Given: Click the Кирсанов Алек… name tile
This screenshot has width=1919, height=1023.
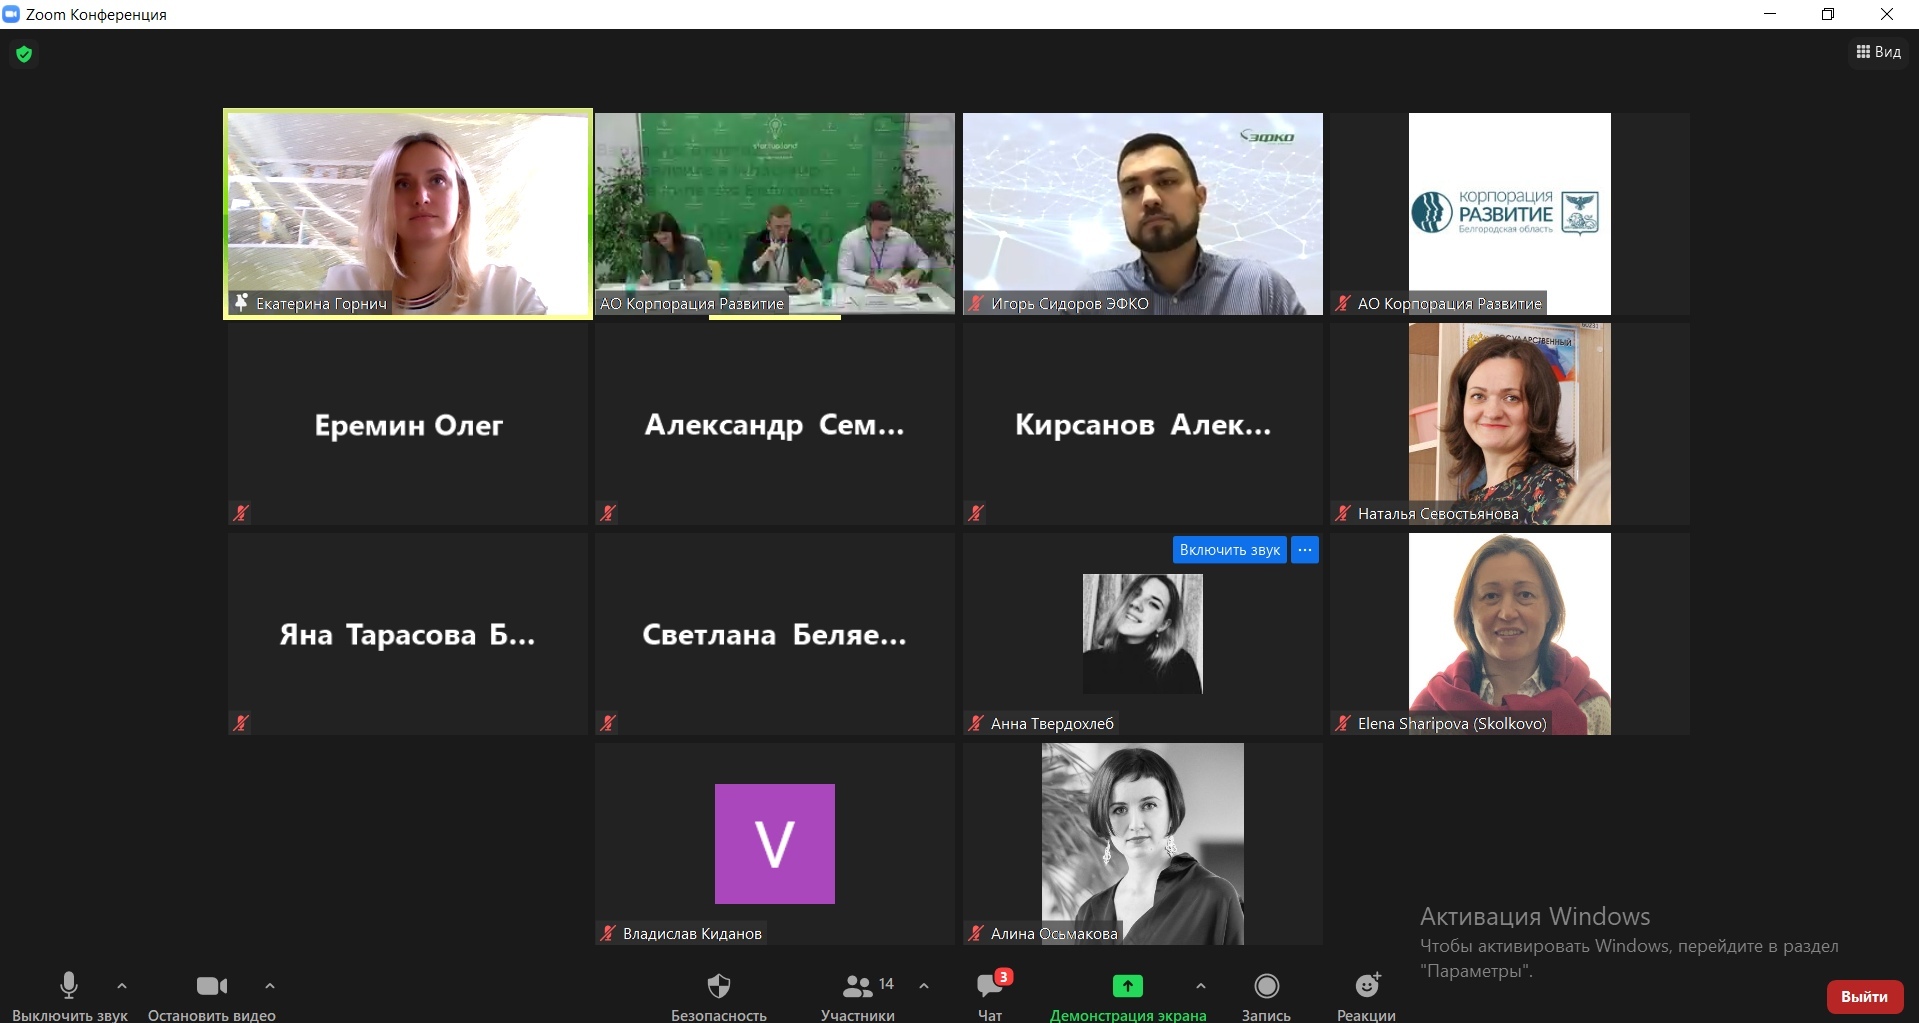Looking at the screenshot, I should 1143,424.
